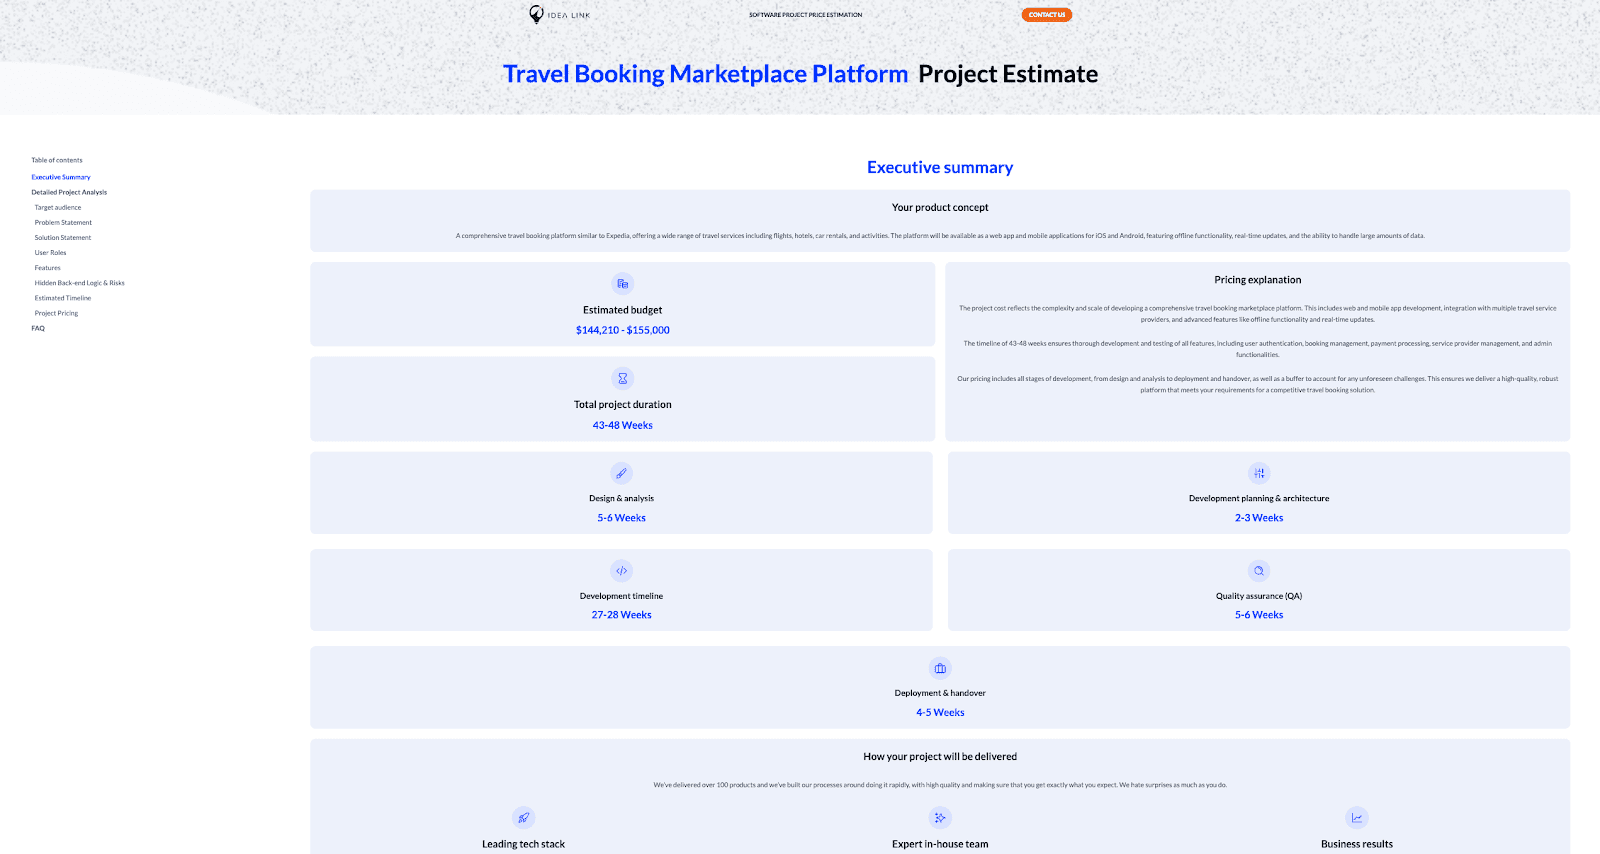Go to Executive Summary in contents
Image resolution: width=1600 pixels, height=854 pixels.
click(x=61, y=177)
